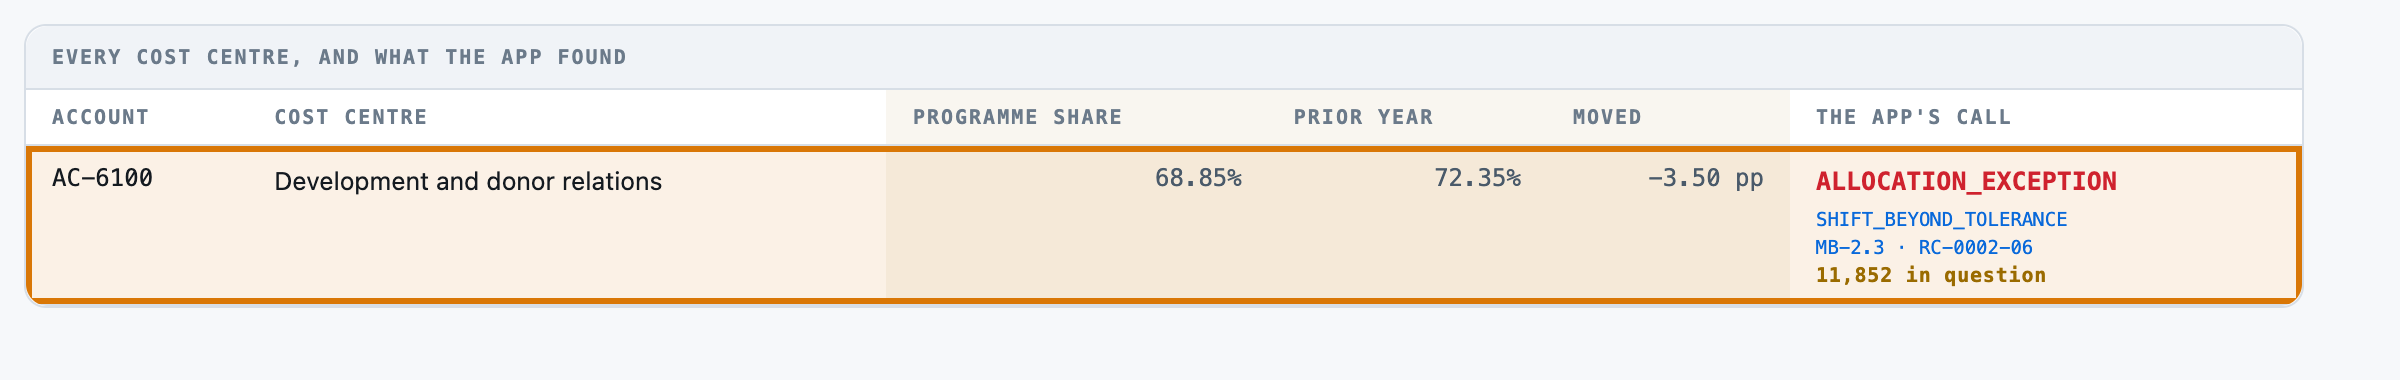This screenshot has height=380, width=2400.
Task: Click the 11,852 in question amount
Action: click(x=1931, y=275)
